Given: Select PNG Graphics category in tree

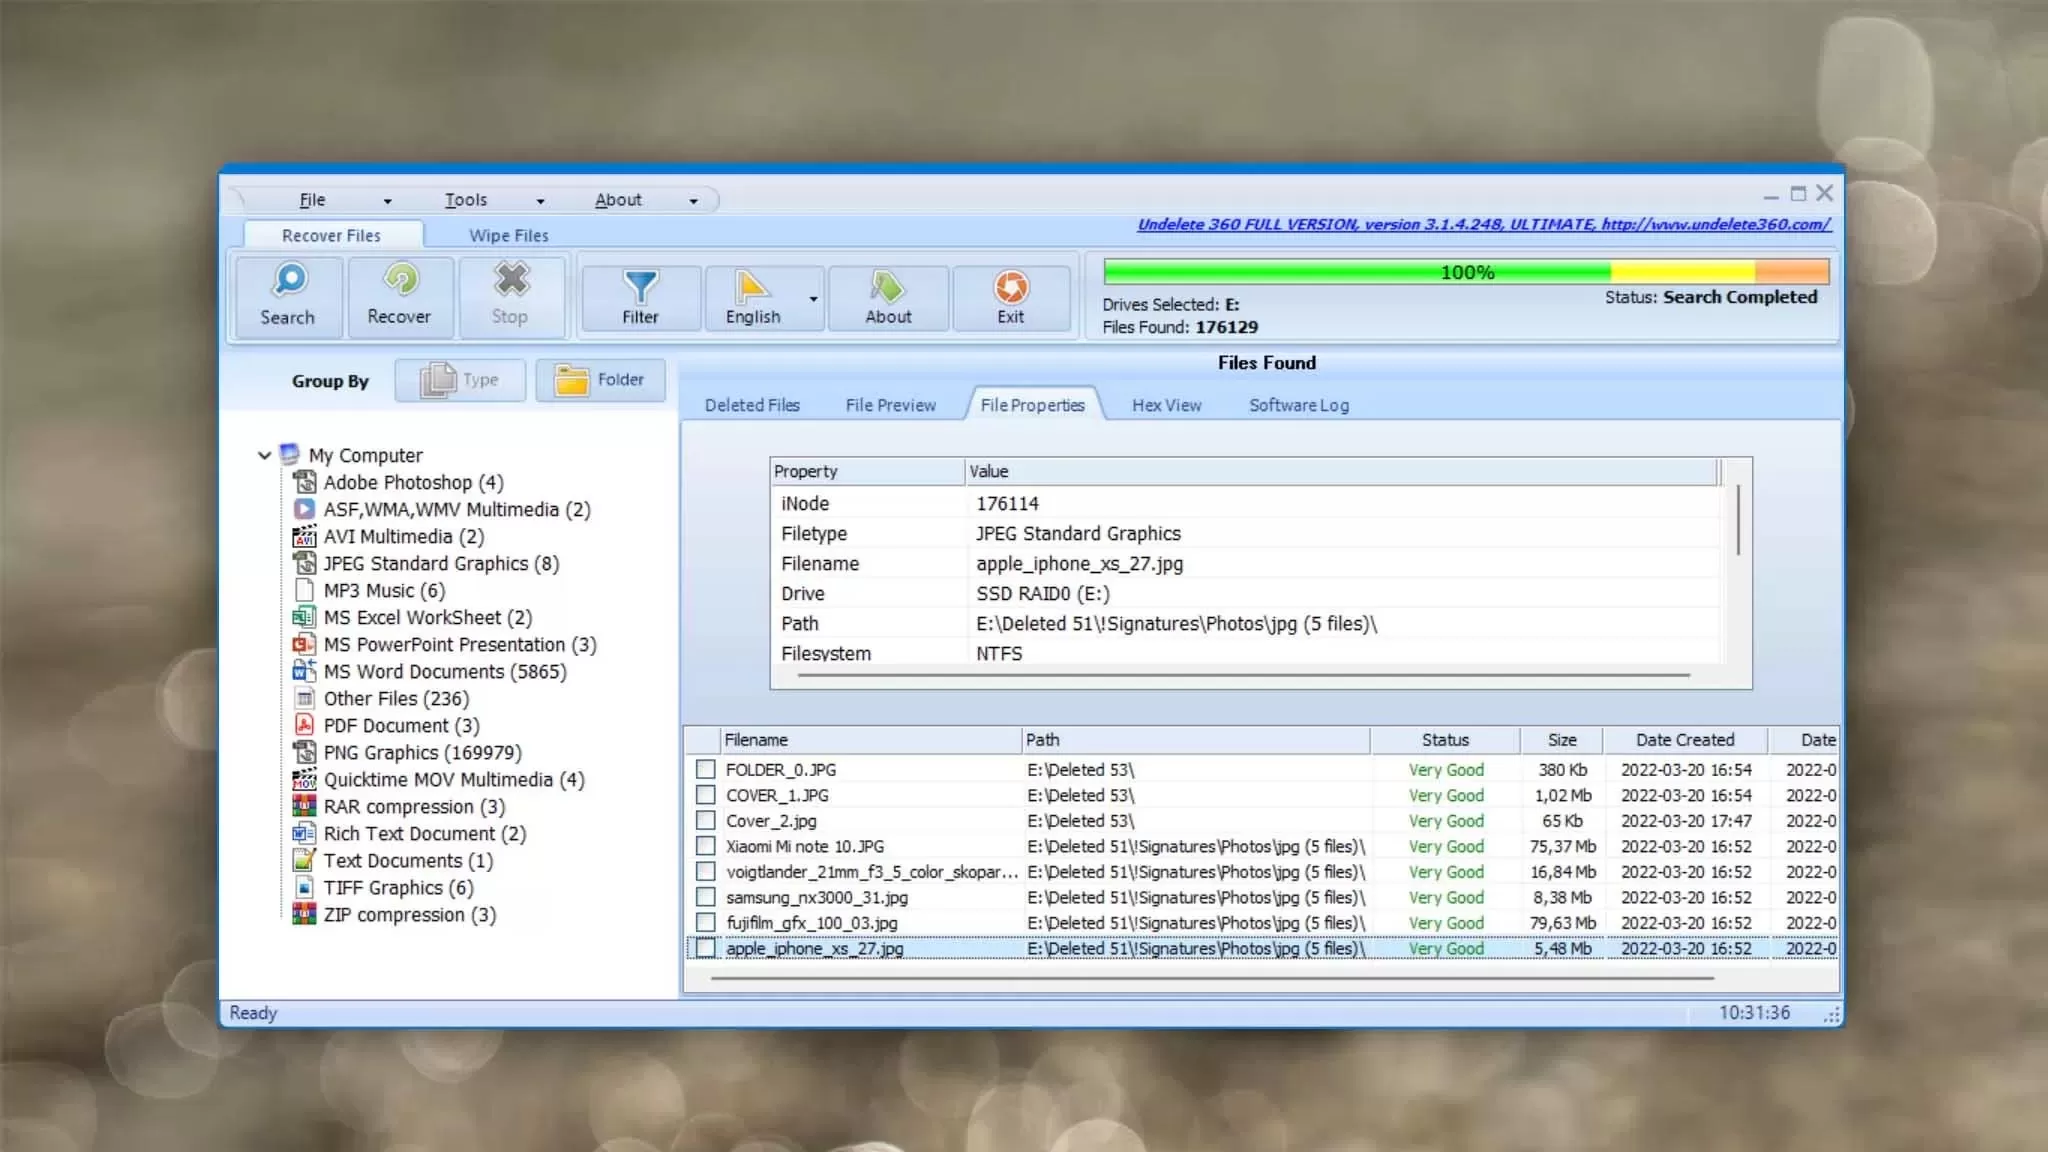Looking at the screenshot, I should tap(421, 753).
